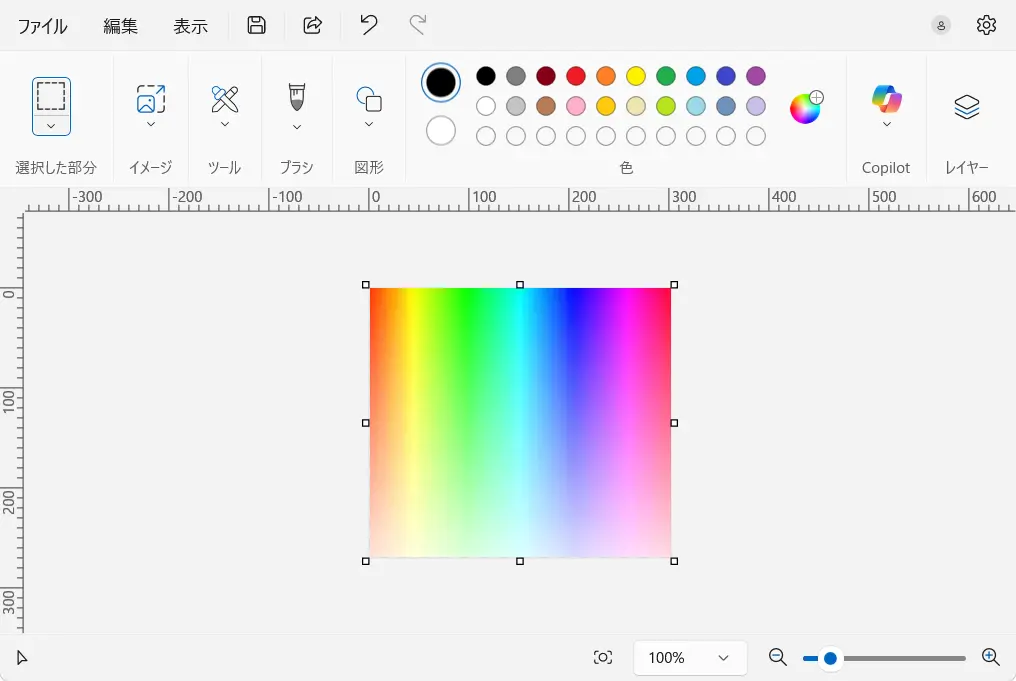1016x681 pixels.
Task: Open the edit colors wheel
Action: coord(805,108)
